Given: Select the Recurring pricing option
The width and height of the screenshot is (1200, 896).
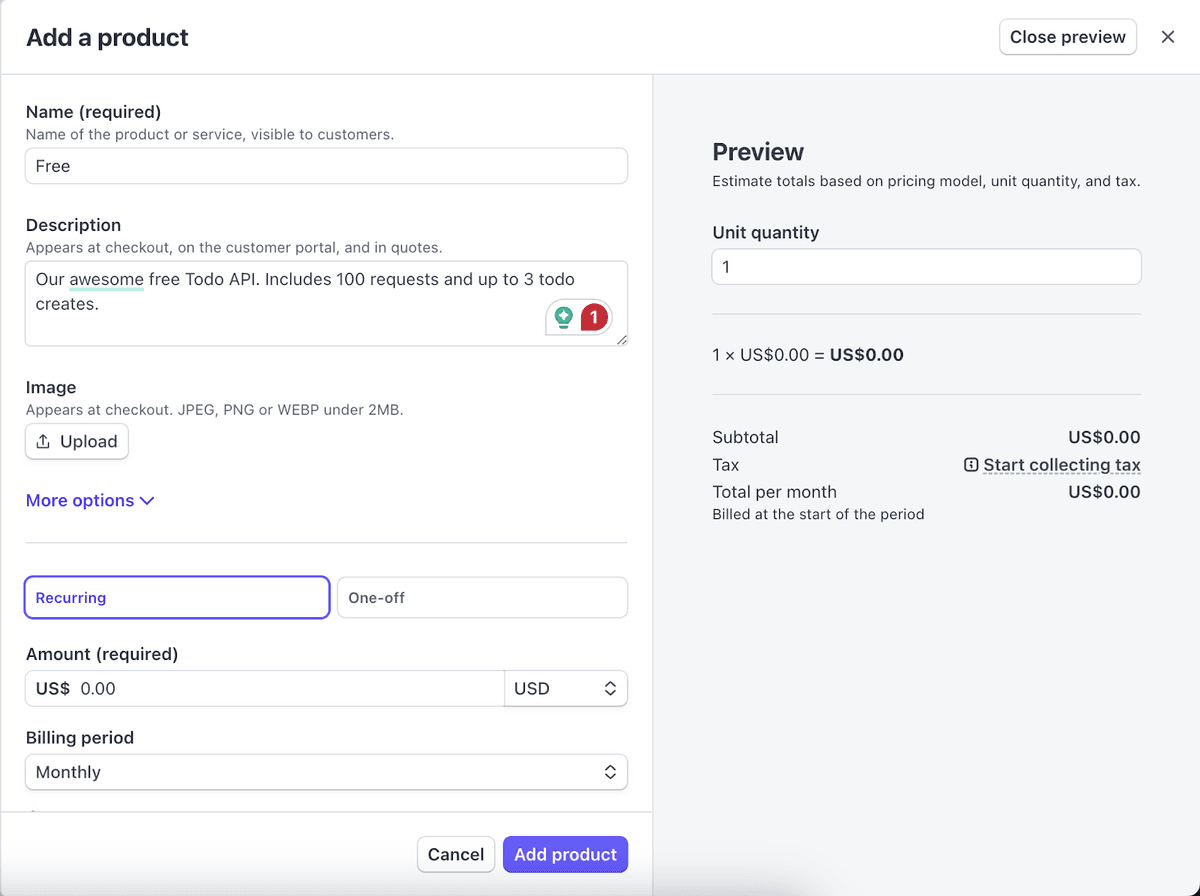Looking at the screenshot, I should point(176,597).
